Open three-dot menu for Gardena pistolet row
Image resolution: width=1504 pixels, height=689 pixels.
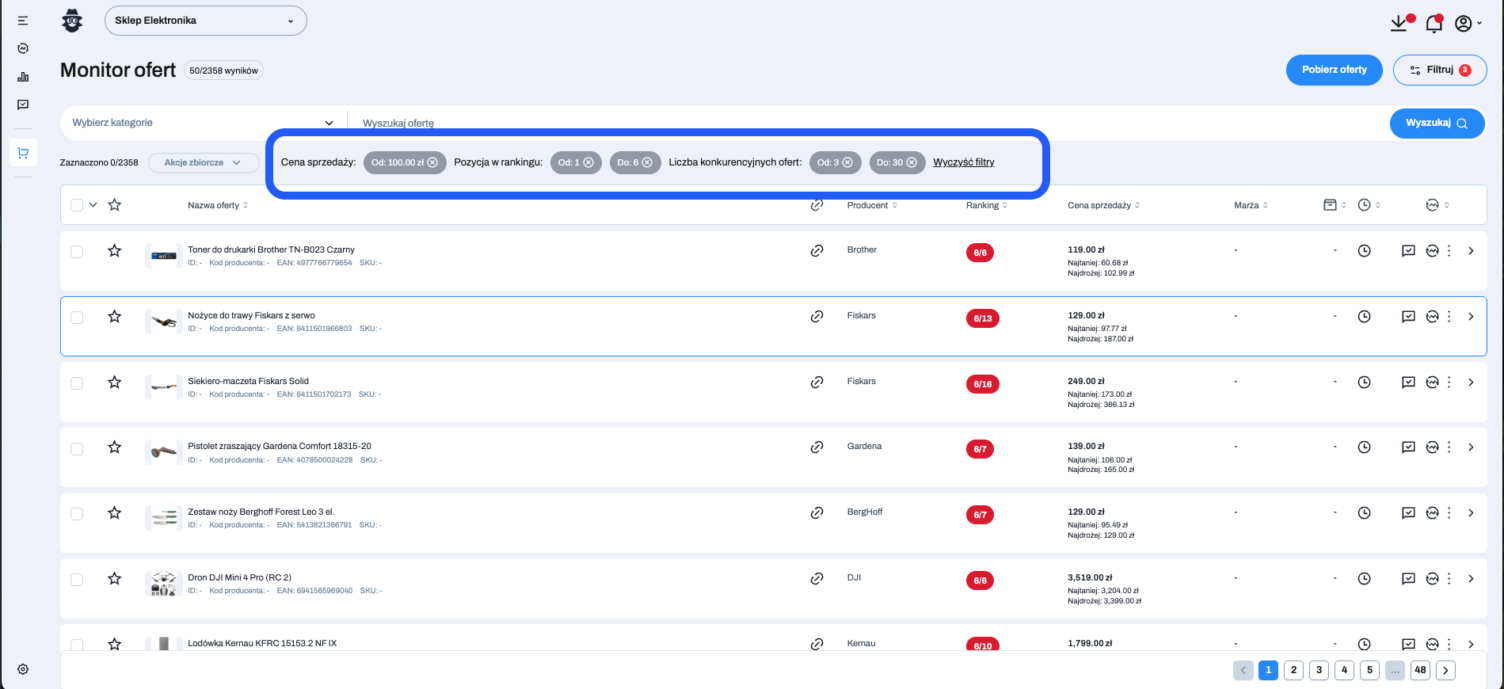[1449, 447]
